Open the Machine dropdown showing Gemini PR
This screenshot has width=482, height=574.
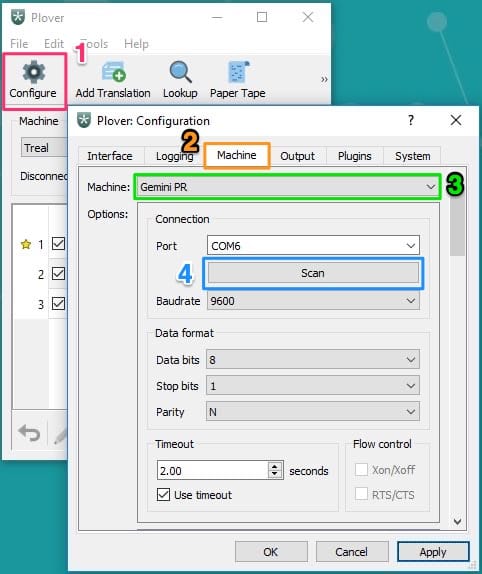coord(287,187)
